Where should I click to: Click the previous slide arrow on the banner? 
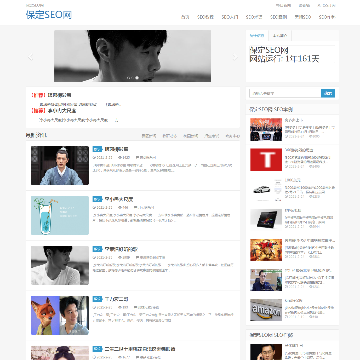[x=30, y=57]
